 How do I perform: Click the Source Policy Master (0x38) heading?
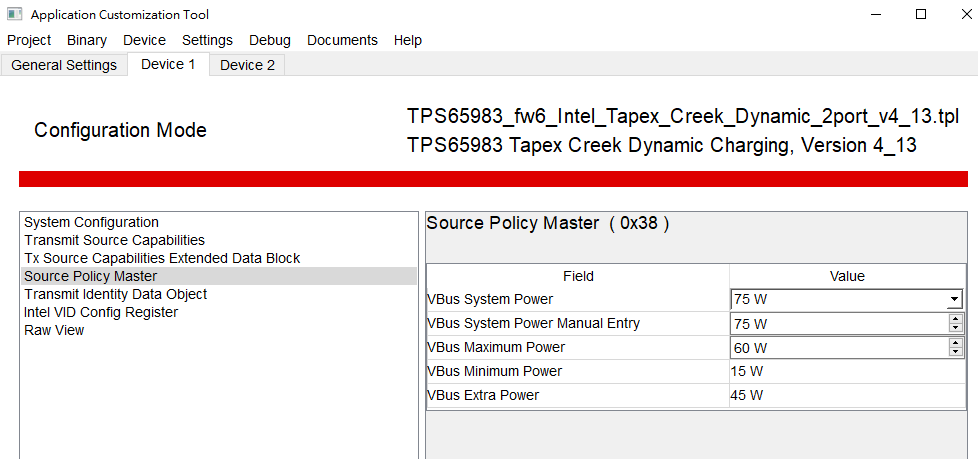pos(548,223)
